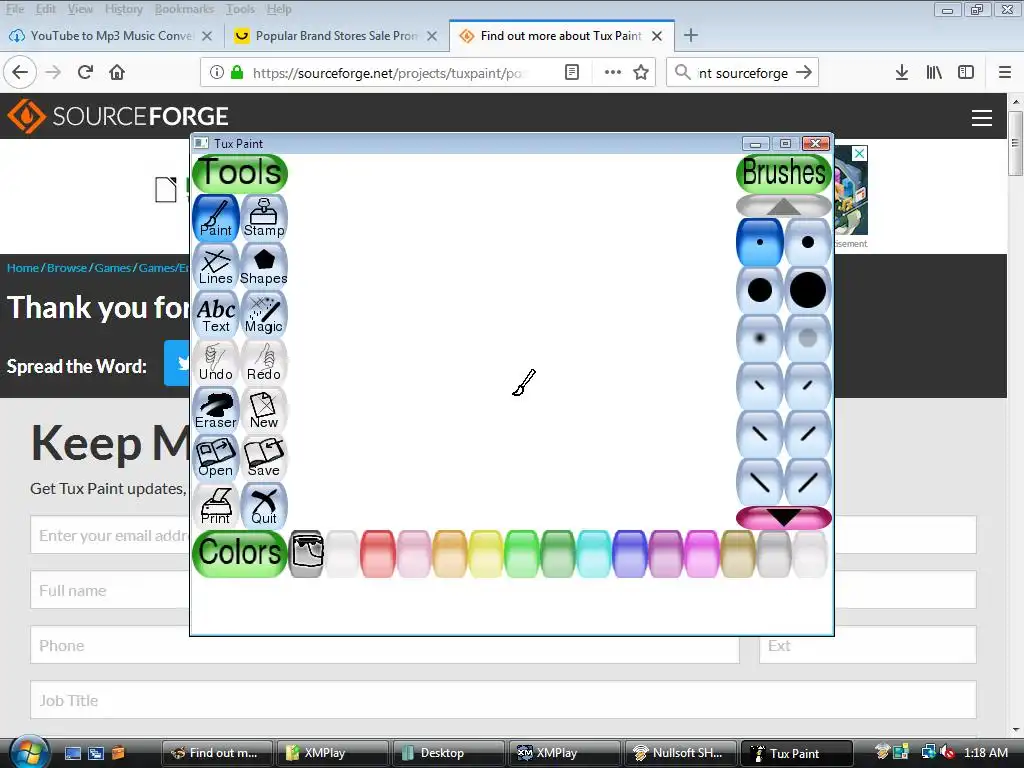The width and height of the screenshot is (1024, 768).
Task: Open Desktop window from taskbar
Action: pos(449,753)
